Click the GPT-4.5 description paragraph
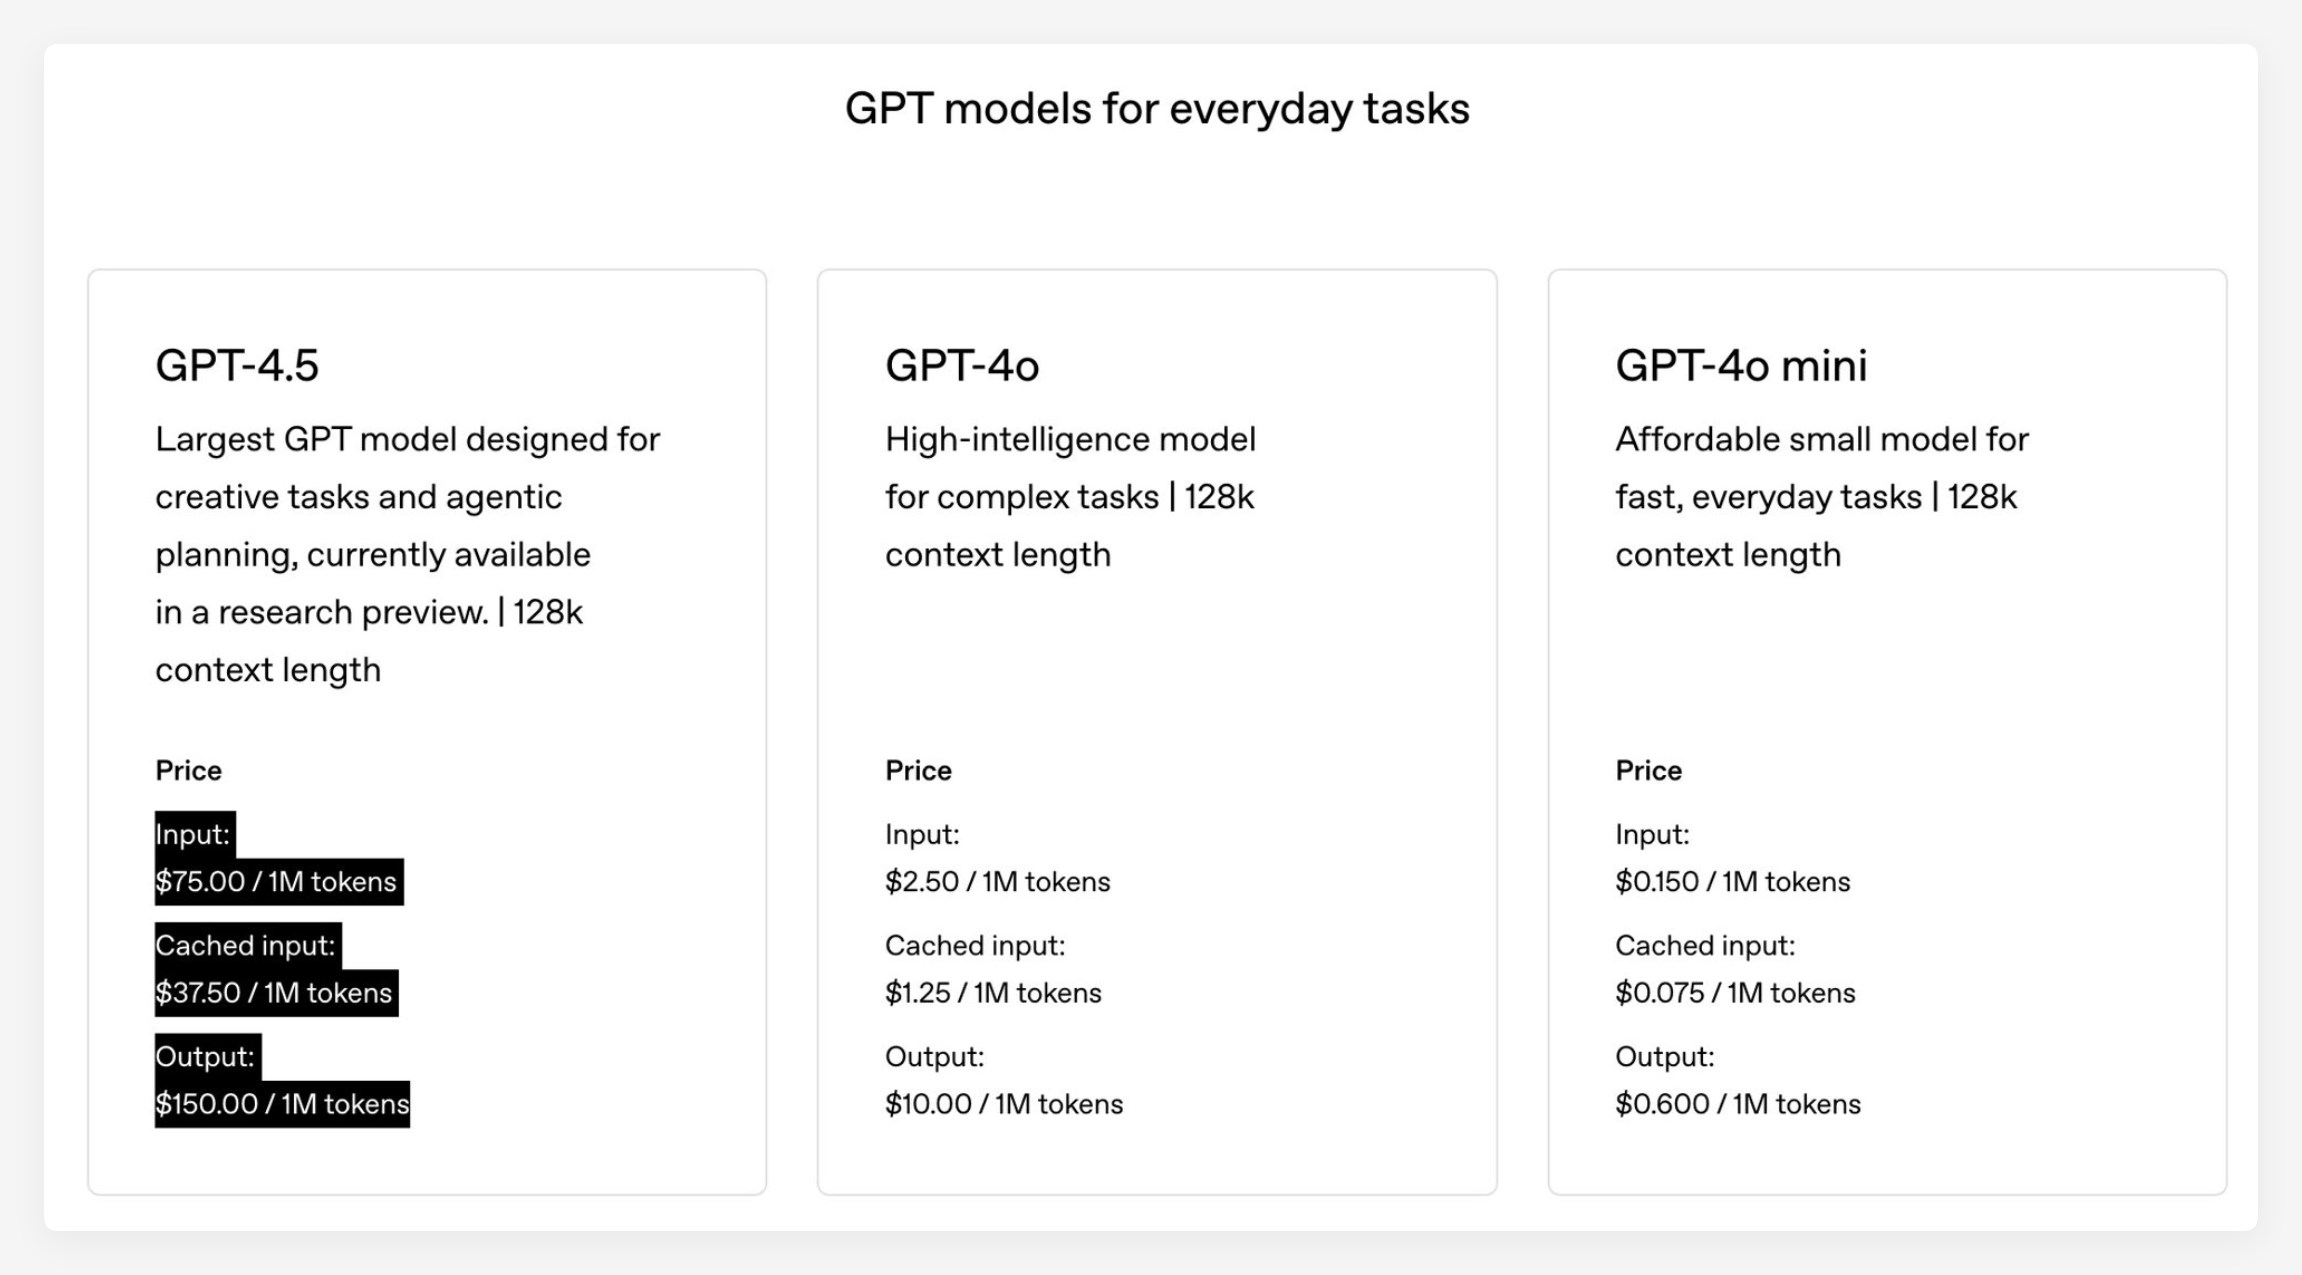This screenshot has width=2302, height=1275. pos(407,554)
